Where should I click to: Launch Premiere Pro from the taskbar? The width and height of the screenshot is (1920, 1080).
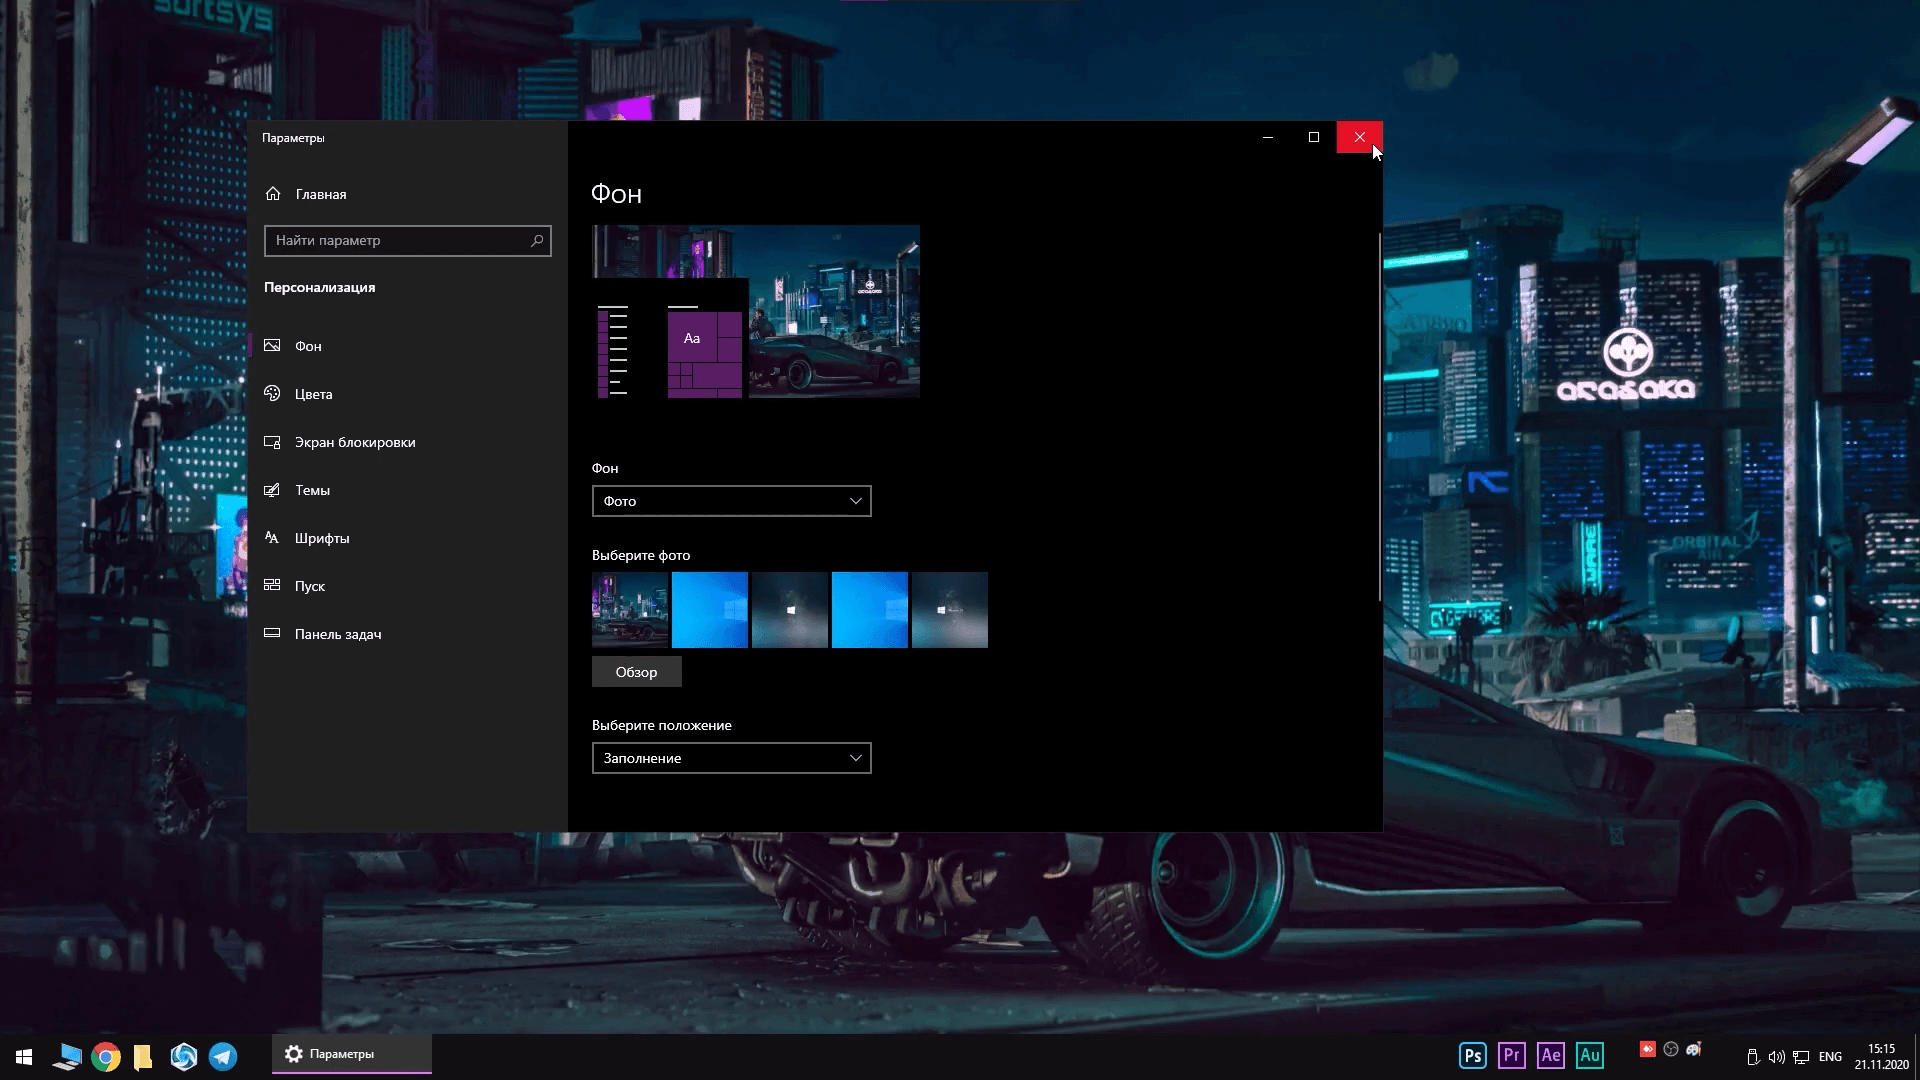coord(1512,1056)
